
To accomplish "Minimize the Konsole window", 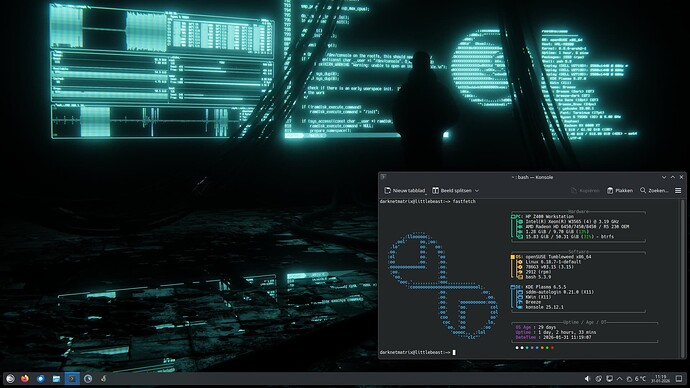I will click(664, 177).
